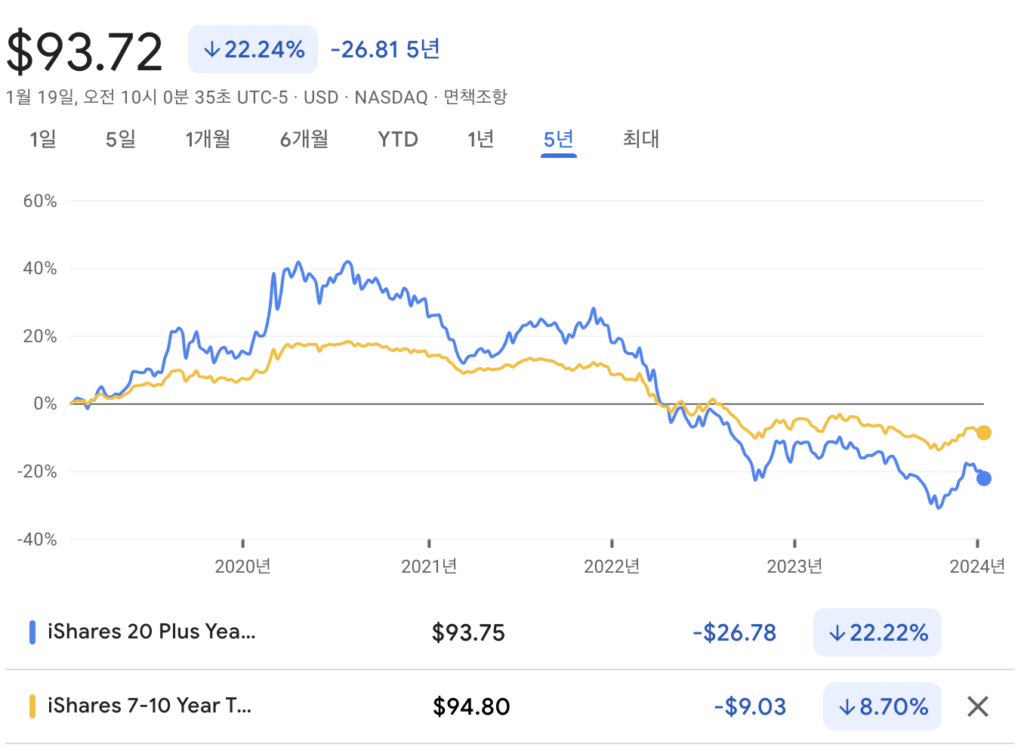Click the 2021년 axis label
This screenshot has width=1024, height=754.
pyautogui.click(x=428, y=566)
